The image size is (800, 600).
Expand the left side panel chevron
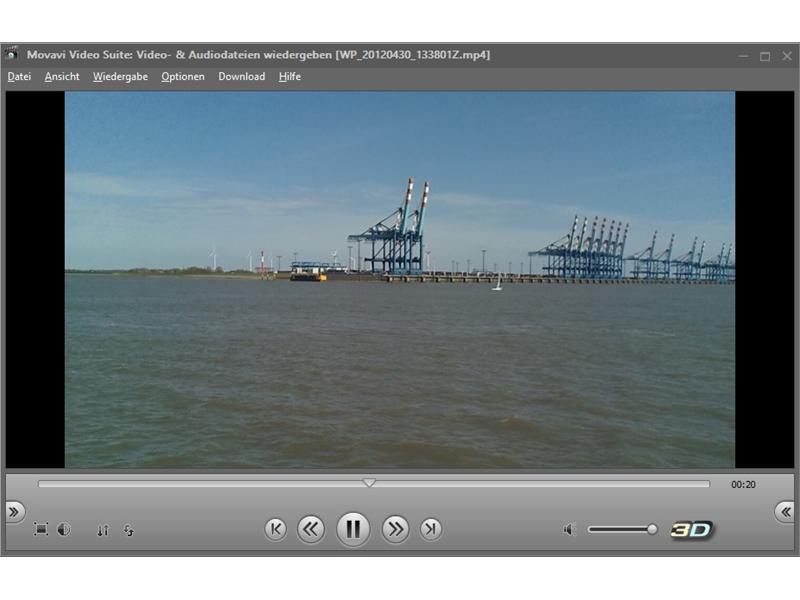tap(14, 511)
